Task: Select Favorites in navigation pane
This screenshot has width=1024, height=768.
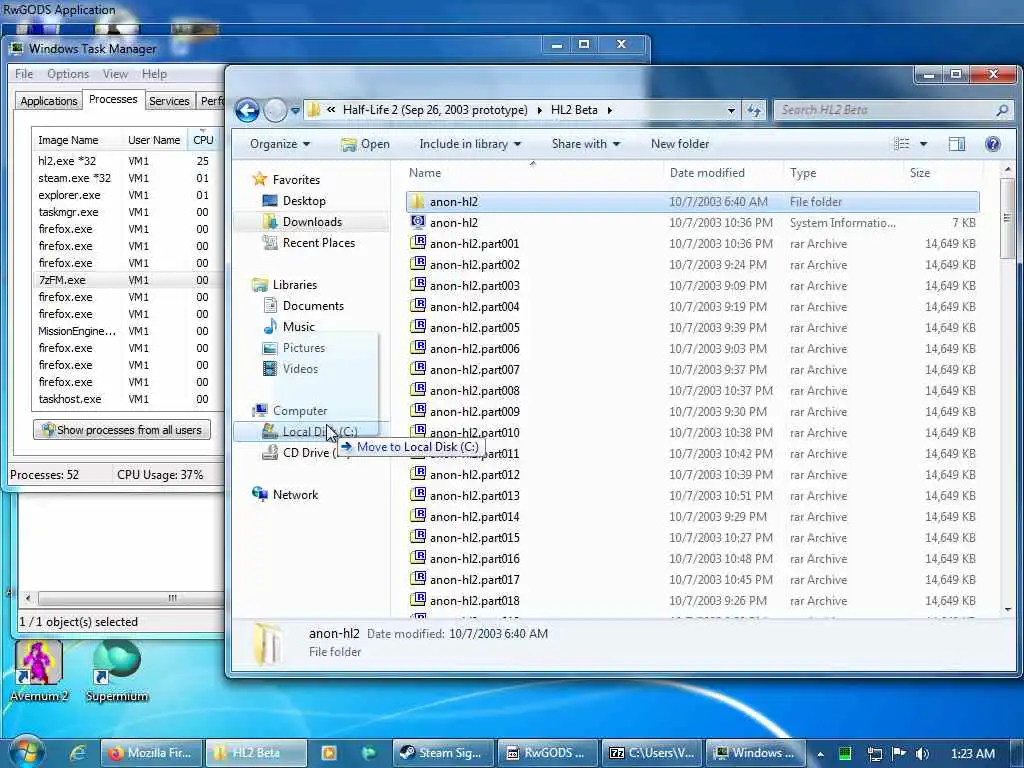Action: (296, 180)
